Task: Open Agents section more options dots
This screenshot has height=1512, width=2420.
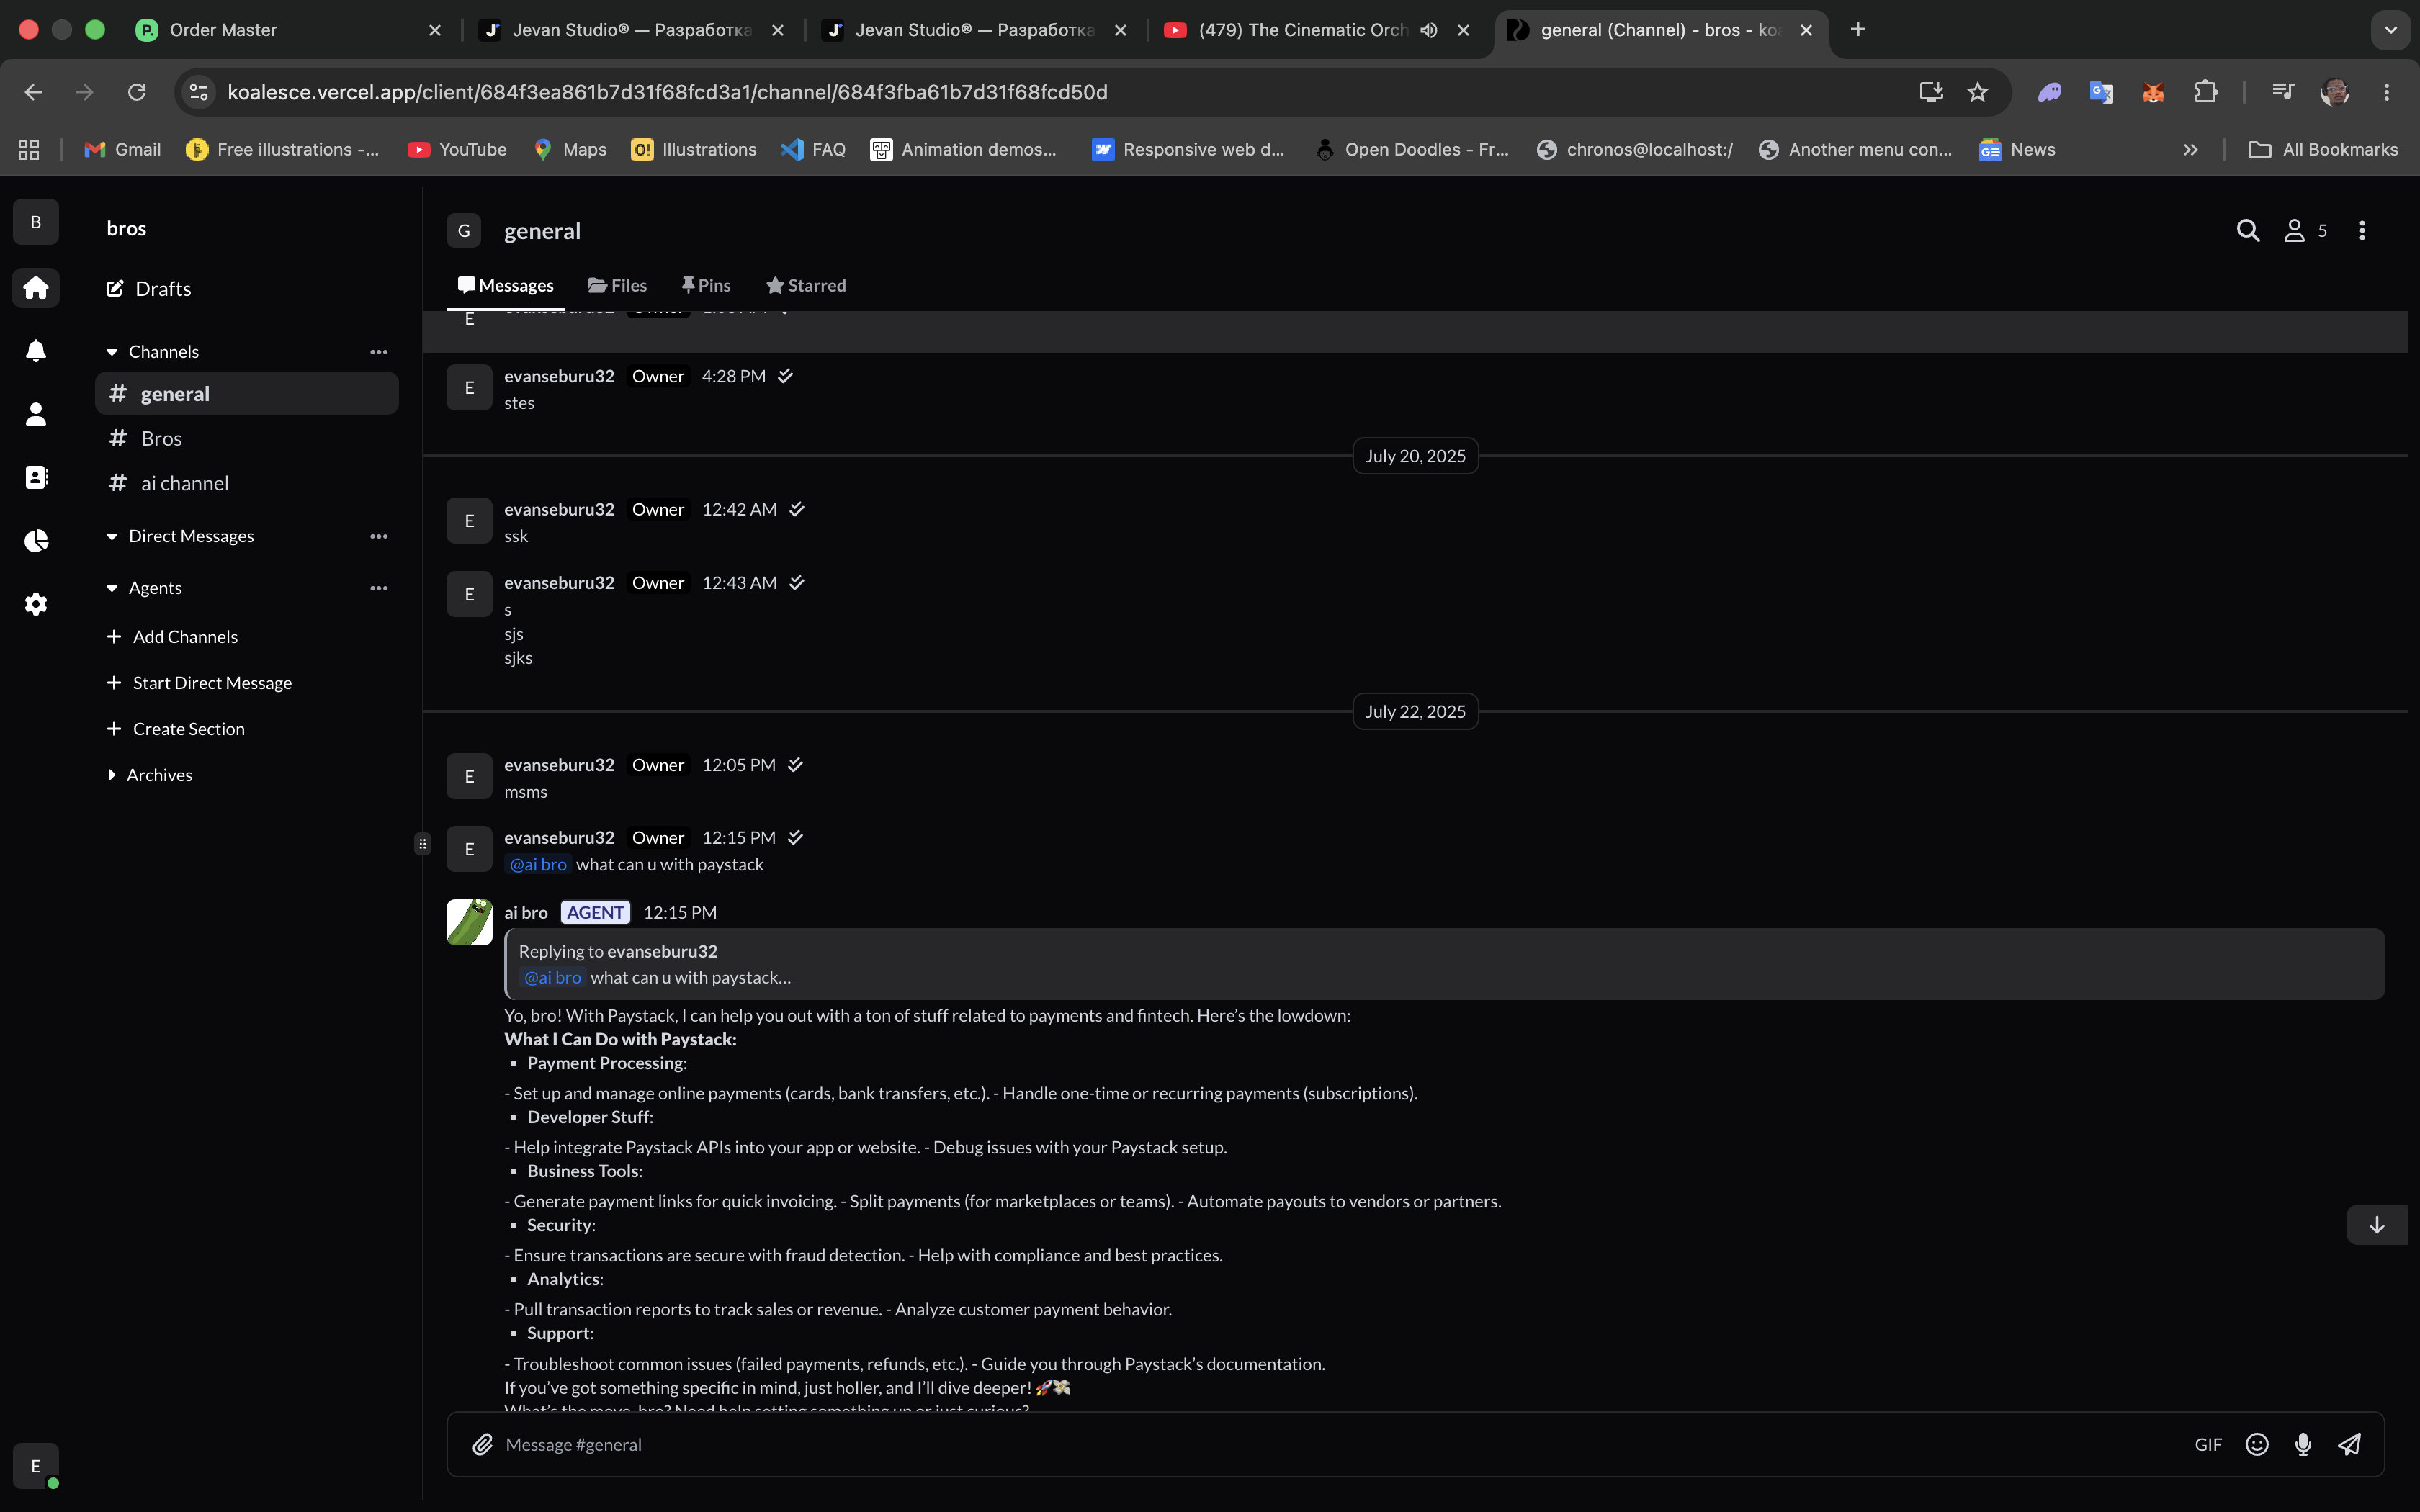Action: tap(378, 588)
